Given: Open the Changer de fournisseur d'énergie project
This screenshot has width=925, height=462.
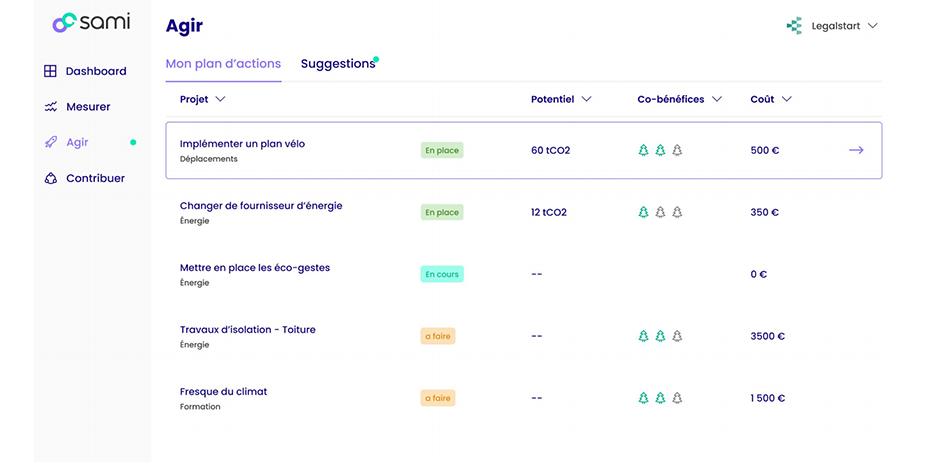Looking at the screenshot, I should click(x=261, y=206).
